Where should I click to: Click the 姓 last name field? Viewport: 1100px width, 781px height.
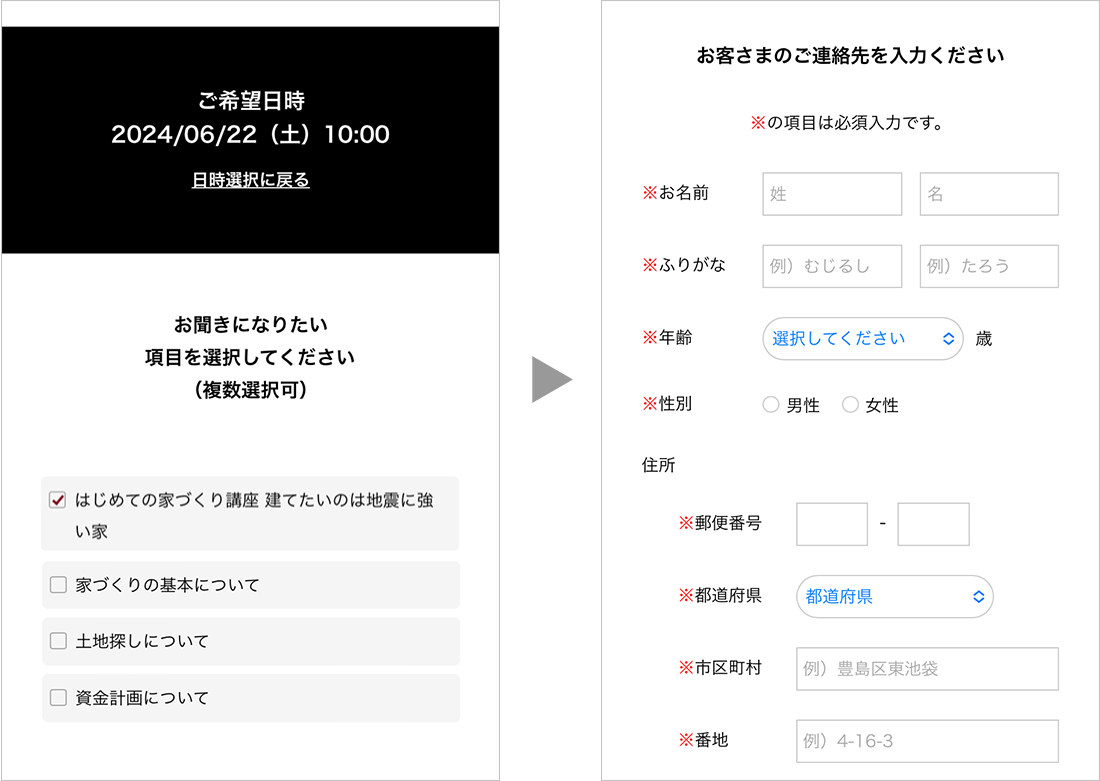point(831,194)
